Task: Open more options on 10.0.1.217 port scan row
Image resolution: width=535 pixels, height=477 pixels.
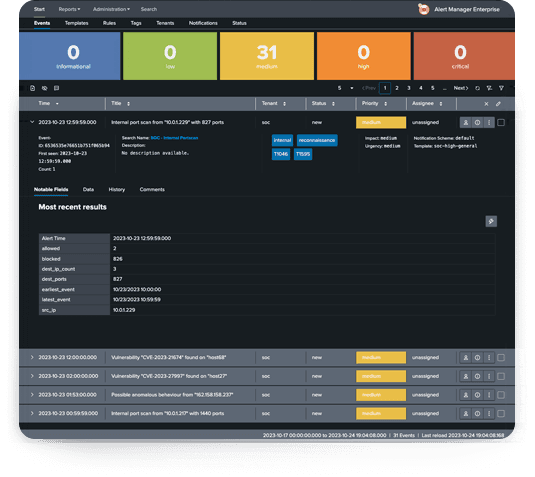Action: (489, 413)
